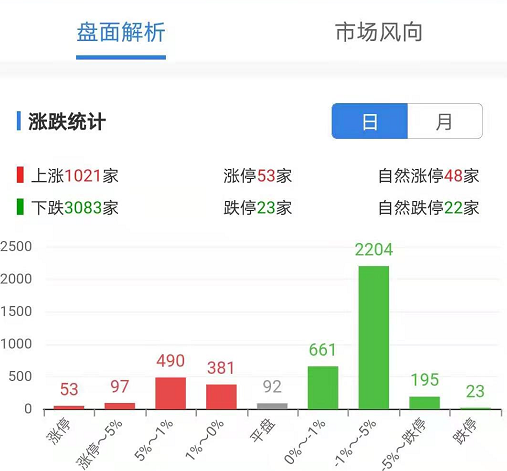Select the gray 平盘 bar labeled 92
507x471 pixels.
coord(272,406)
